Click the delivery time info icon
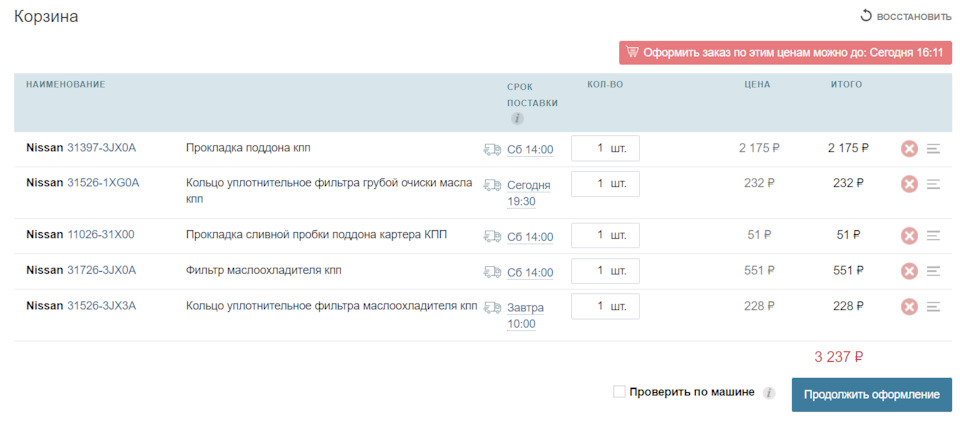The image size is (960, 423). pos(517,119)
